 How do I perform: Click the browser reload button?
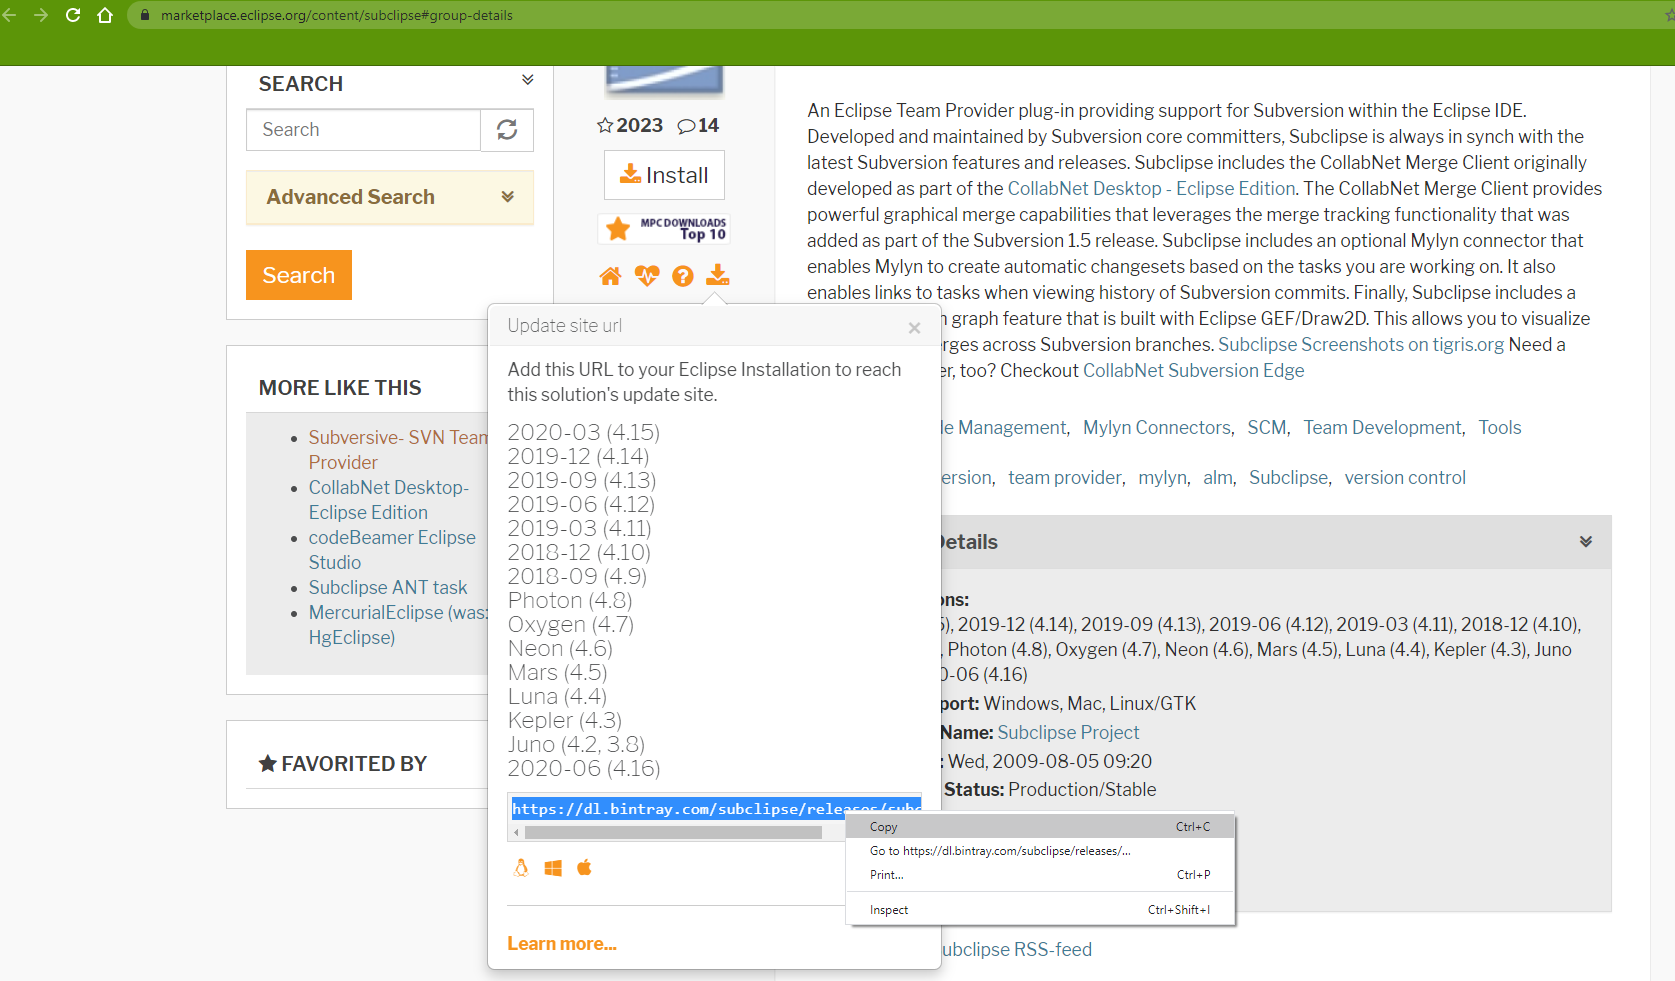point(73,15)
